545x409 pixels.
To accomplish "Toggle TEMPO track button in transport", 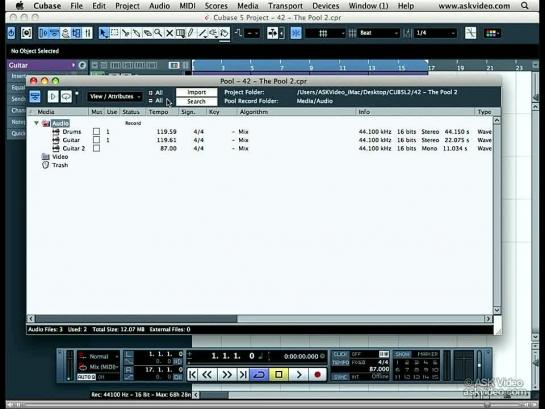I will pyautogui.click(x=340, y=362).
